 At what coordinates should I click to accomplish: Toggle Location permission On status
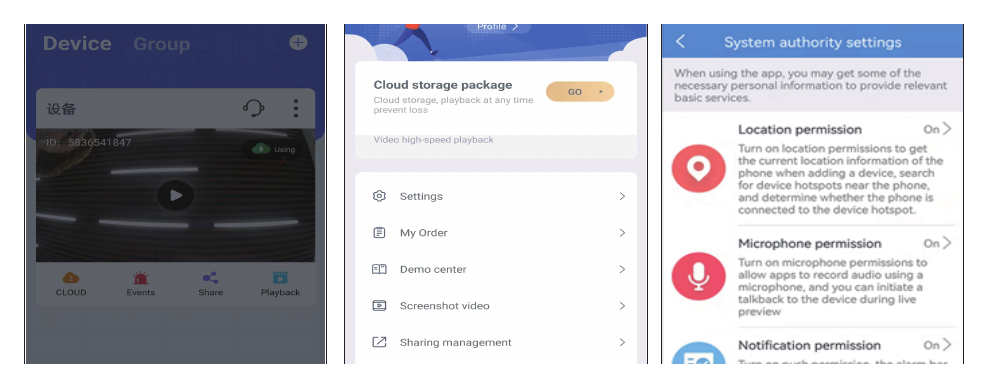point(938,129)
